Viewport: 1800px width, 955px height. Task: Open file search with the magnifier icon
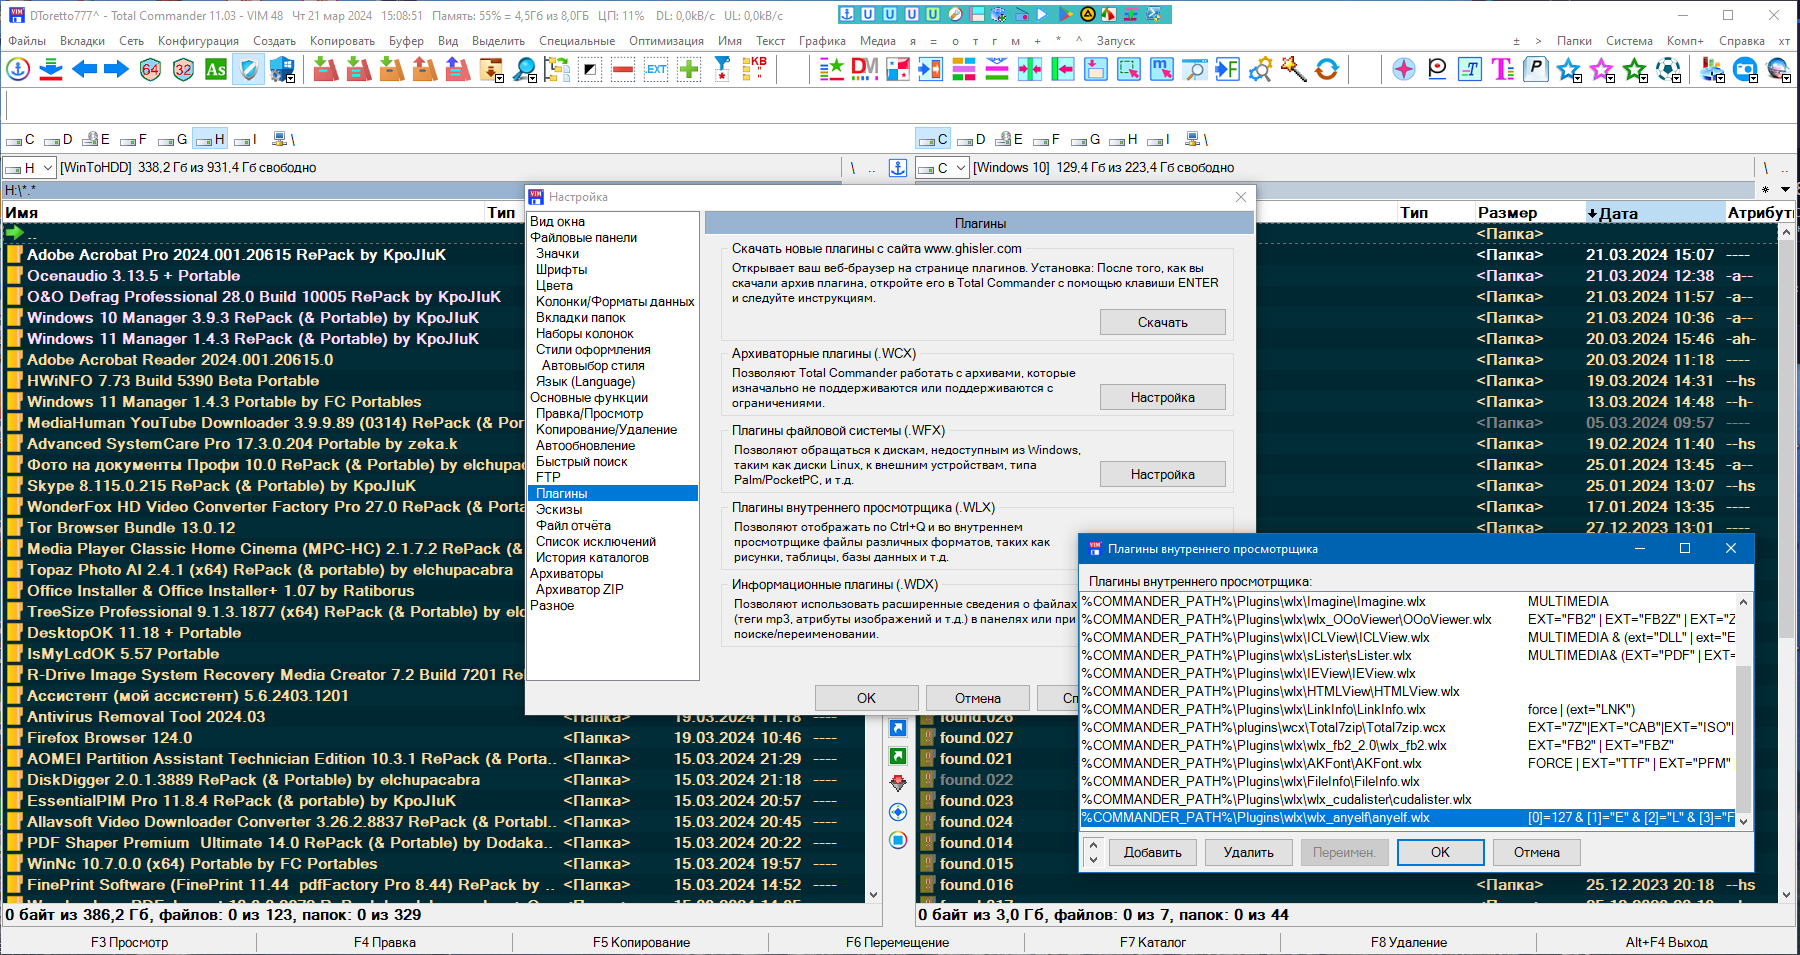(523, 70)
